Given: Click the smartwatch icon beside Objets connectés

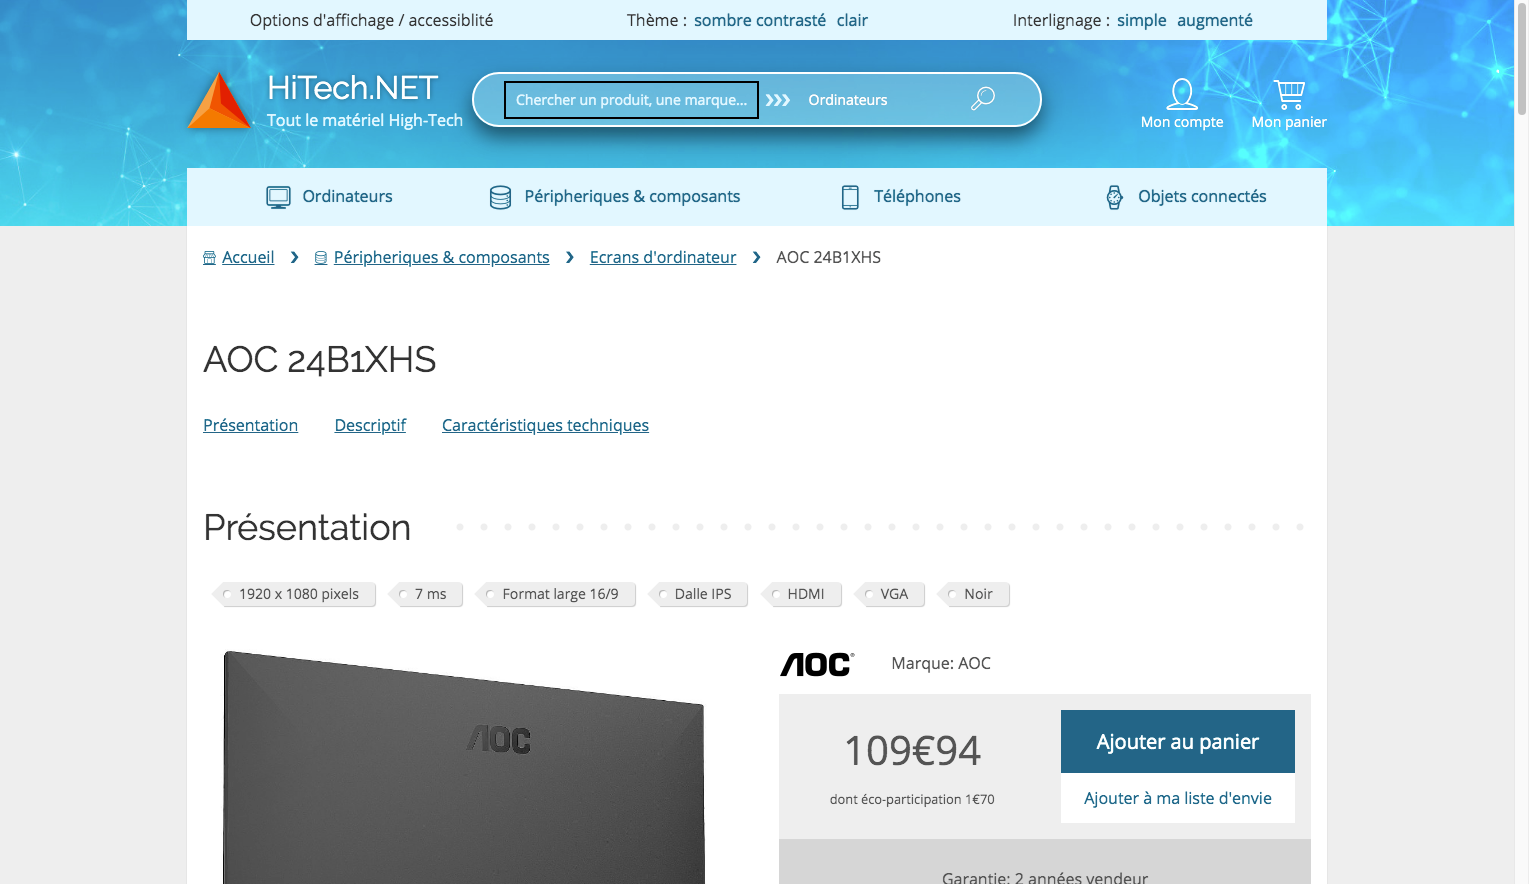Looking at the screenshot, I should [x=1114, y=197].
